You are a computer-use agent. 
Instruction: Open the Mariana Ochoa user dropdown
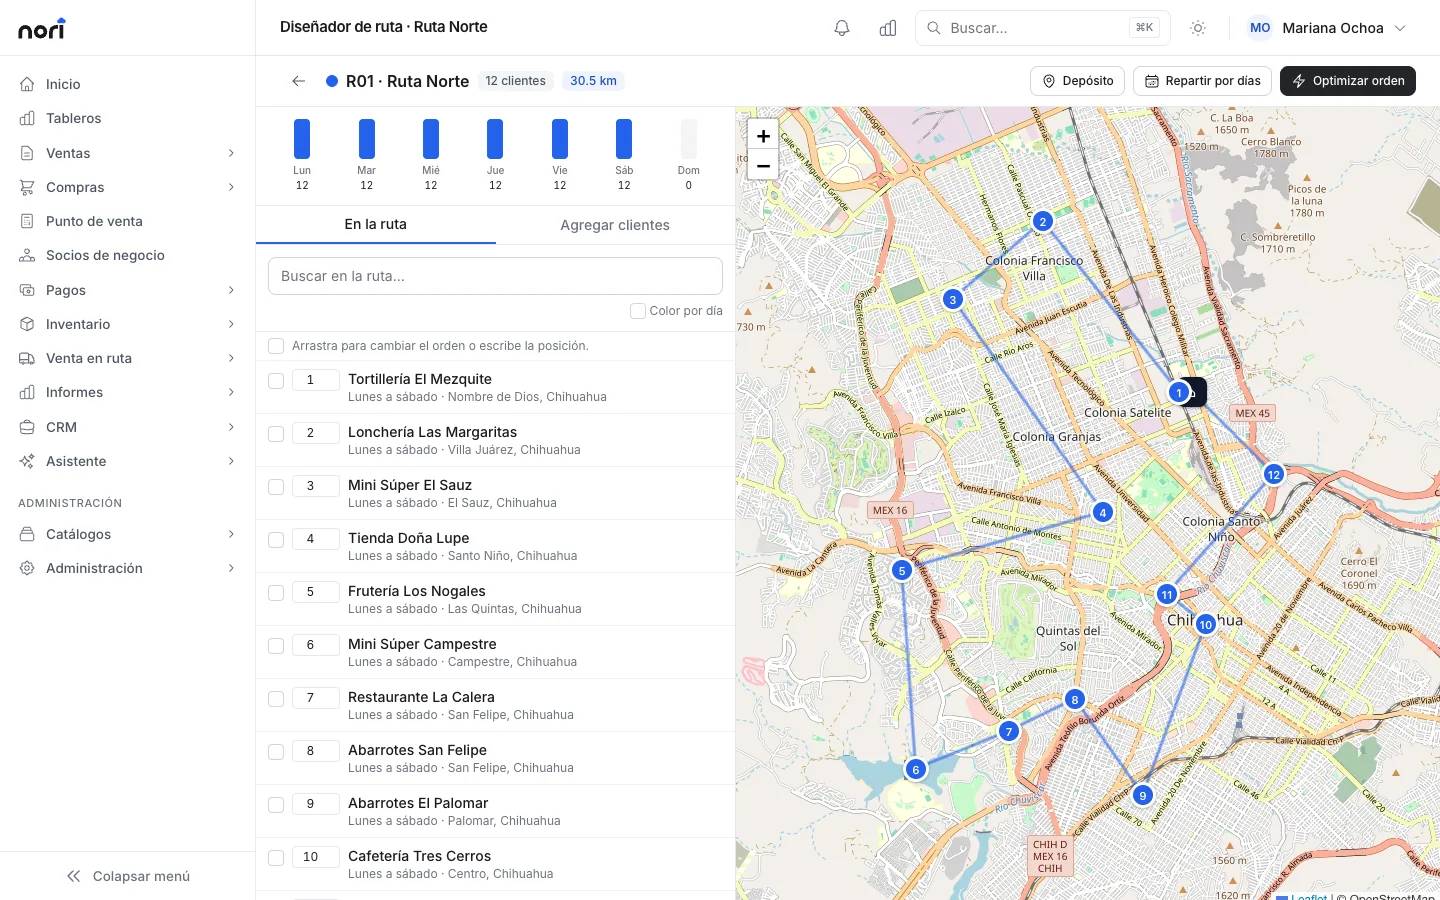(1328, 28)
